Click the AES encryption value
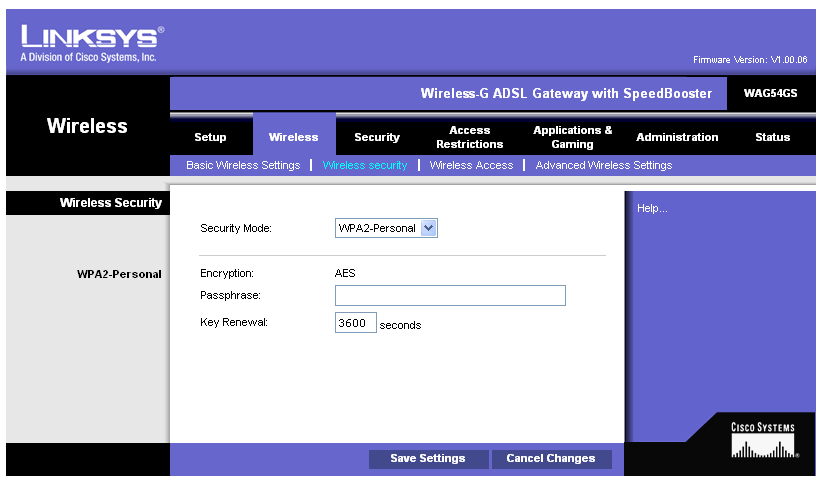Screen dimensions: 822x481 (x=345, y=273)
